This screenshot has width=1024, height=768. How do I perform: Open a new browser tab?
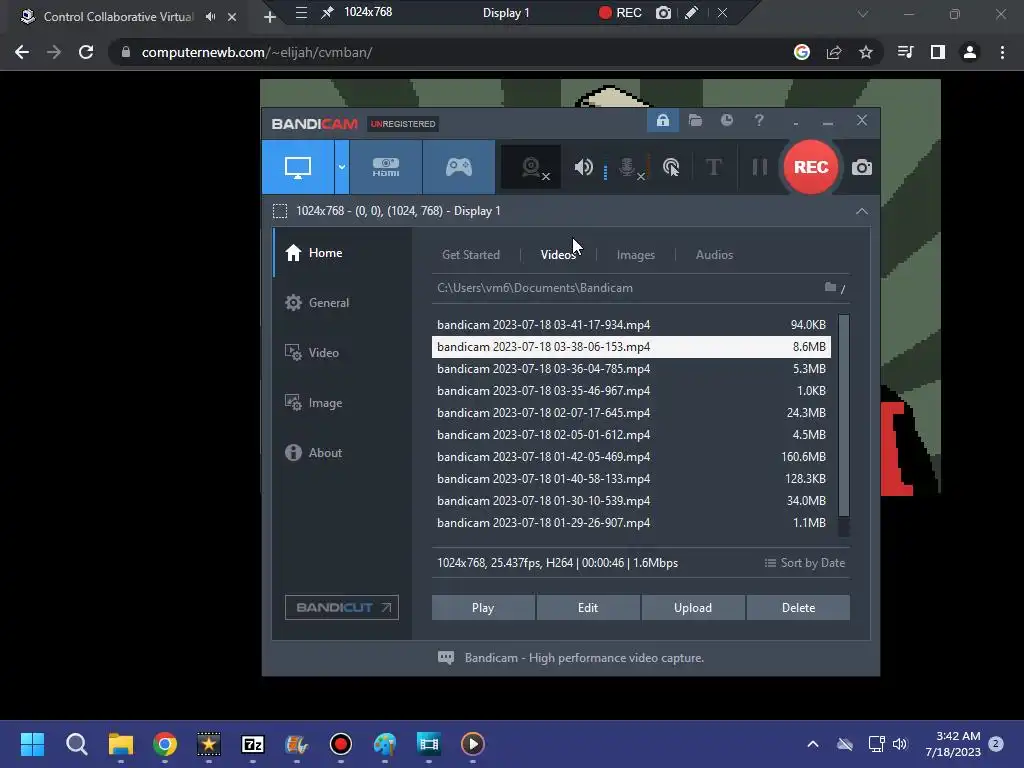click(x=269, y=17)
